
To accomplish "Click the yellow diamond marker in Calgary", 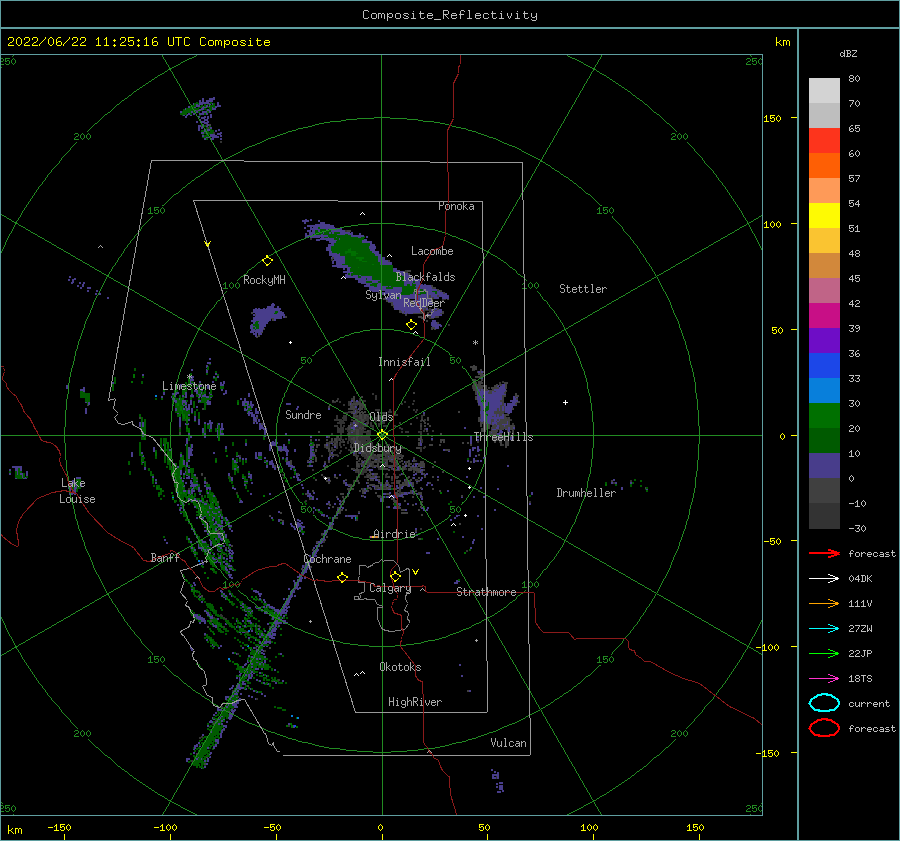I will pos(395,576).
